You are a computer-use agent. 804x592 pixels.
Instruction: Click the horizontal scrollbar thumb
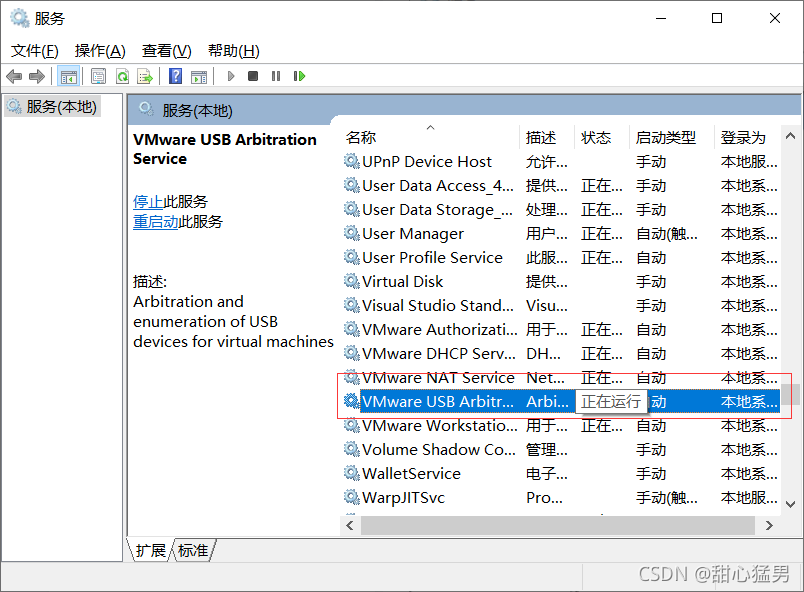tap(558, 525)
